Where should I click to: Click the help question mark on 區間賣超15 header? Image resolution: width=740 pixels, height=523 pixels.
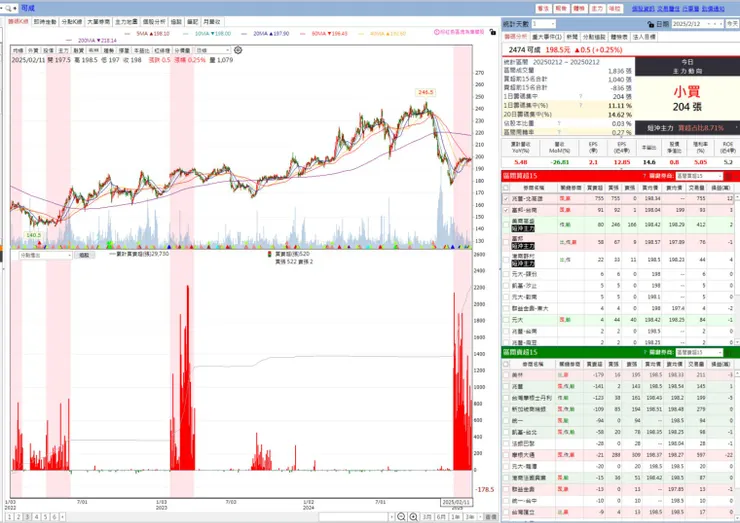click(644, 353)
